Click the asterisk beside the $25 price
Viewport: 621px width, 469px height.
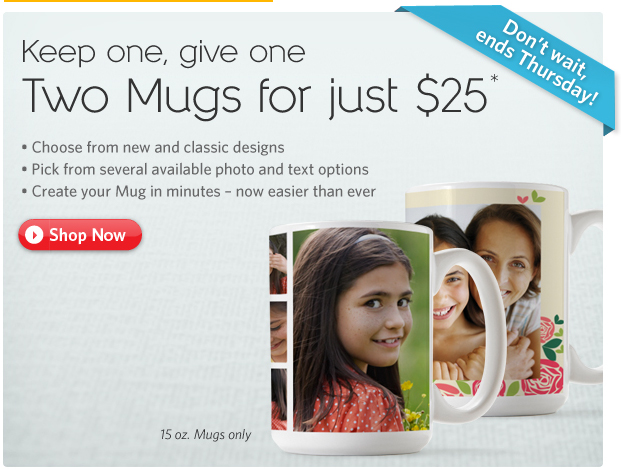coord(494,78)
